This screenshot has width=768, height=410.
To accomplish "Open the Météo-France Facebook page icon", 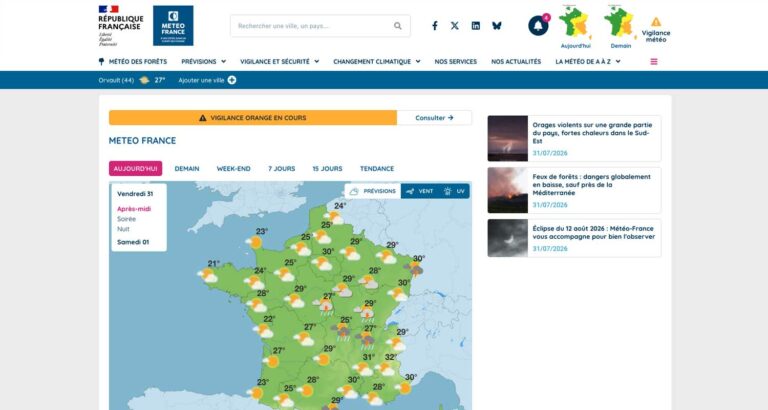I will coord(434,26).
